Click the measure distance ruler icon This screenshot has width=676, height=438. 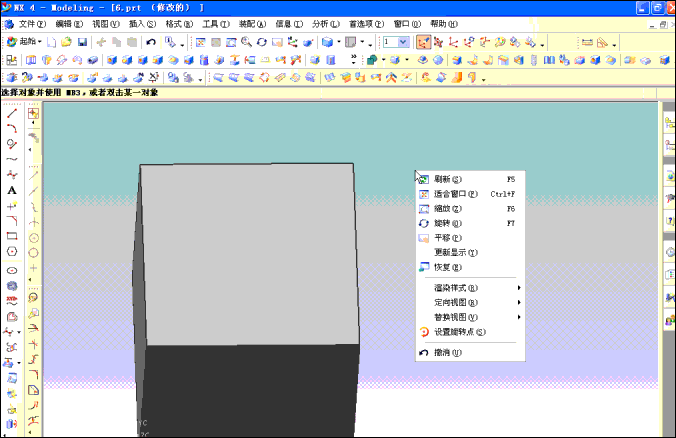pos(587,42)
